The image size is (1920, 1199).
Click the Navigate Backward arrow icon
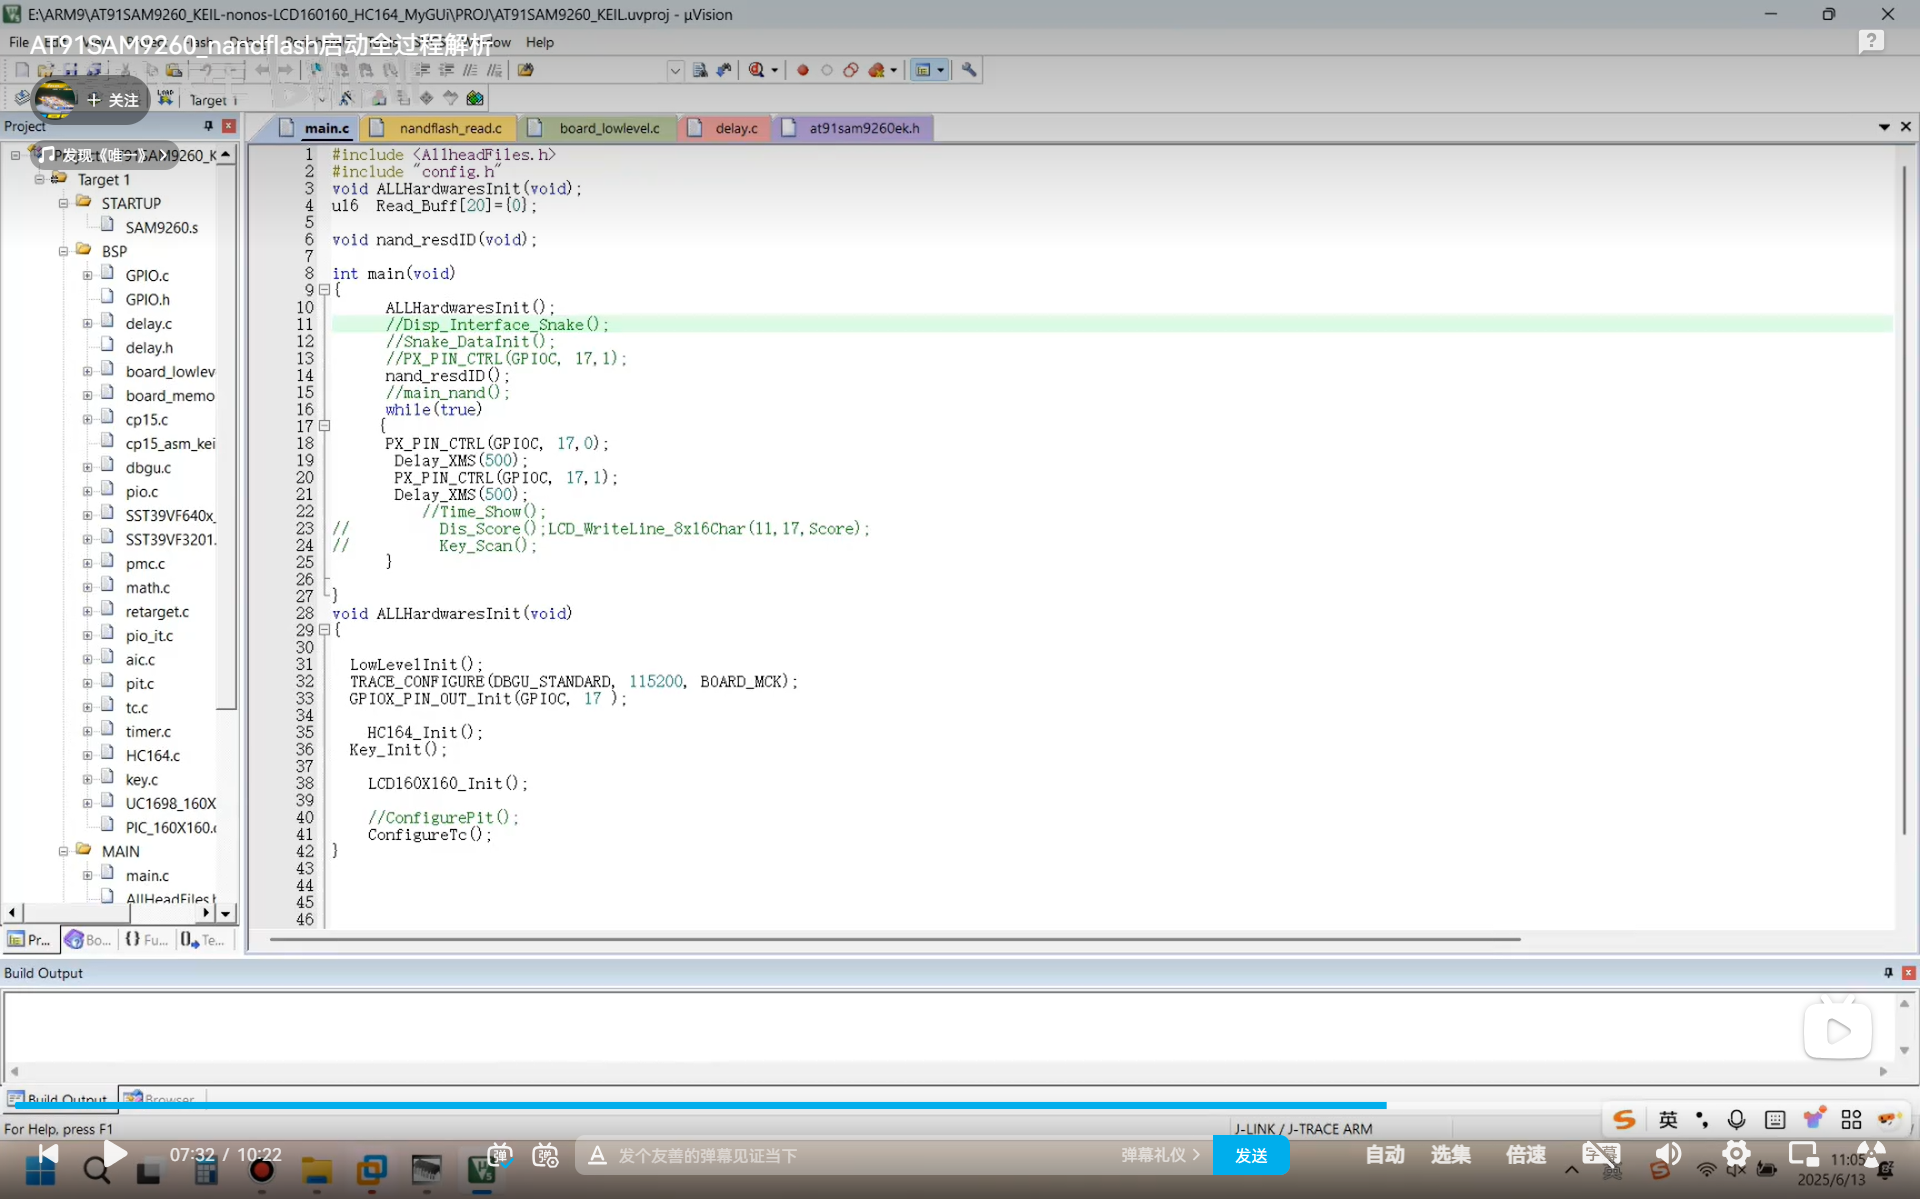pyautogui.click(x=262, y=70)
